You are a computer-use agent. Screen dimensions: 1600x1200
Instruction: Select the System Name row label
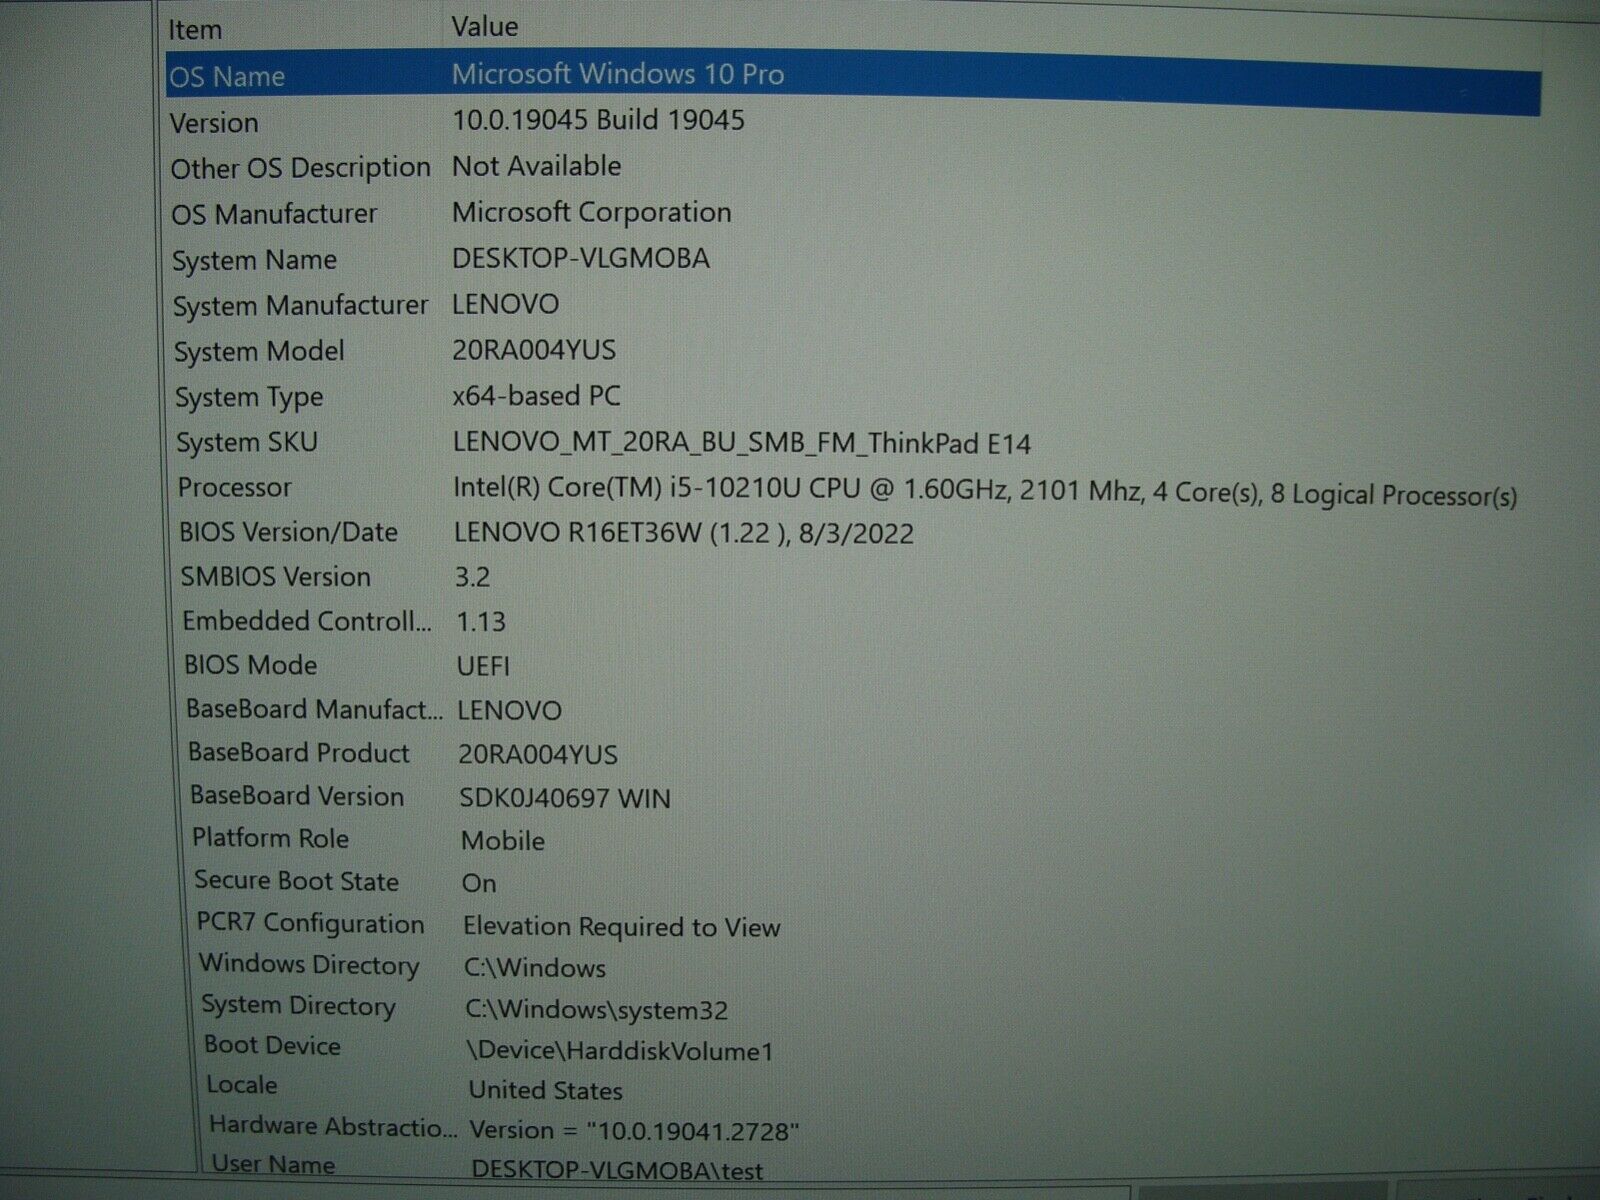tap(254, 260)
